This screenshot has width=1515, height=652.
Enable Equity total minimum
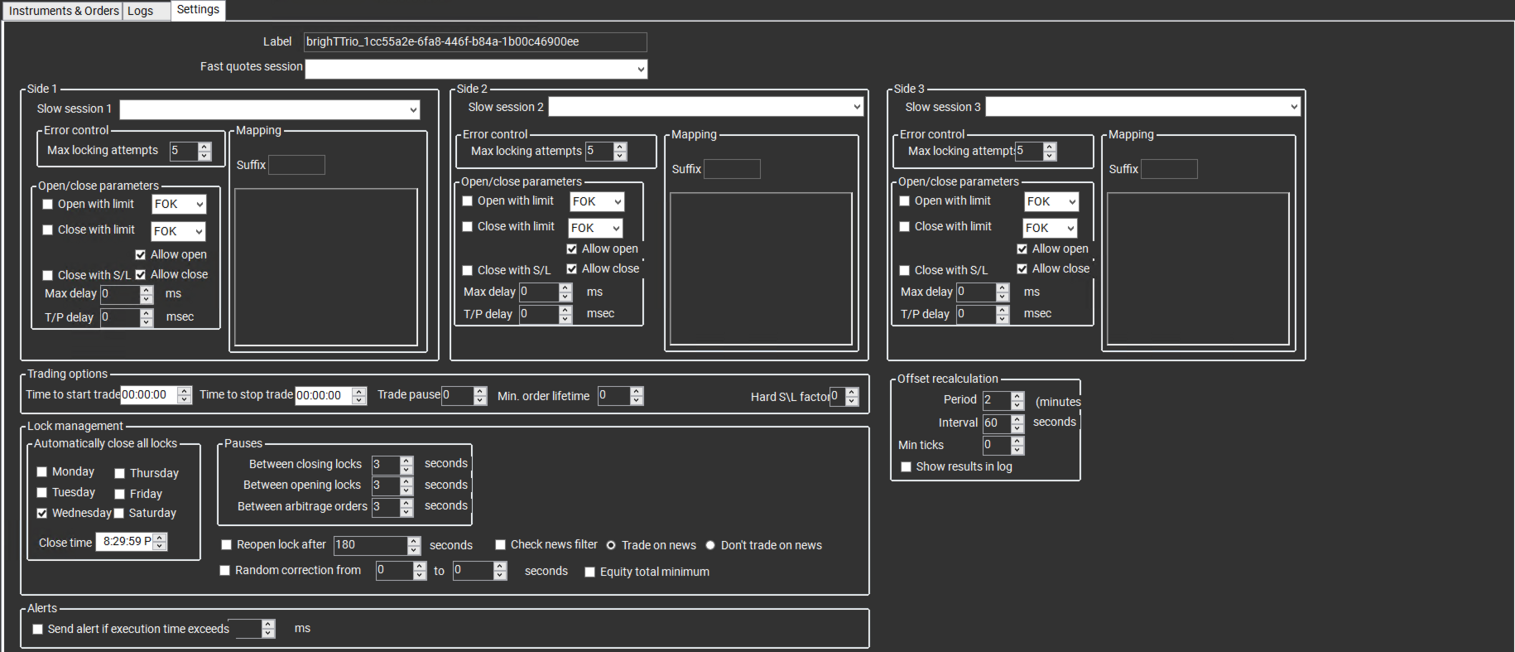(589, 571)
